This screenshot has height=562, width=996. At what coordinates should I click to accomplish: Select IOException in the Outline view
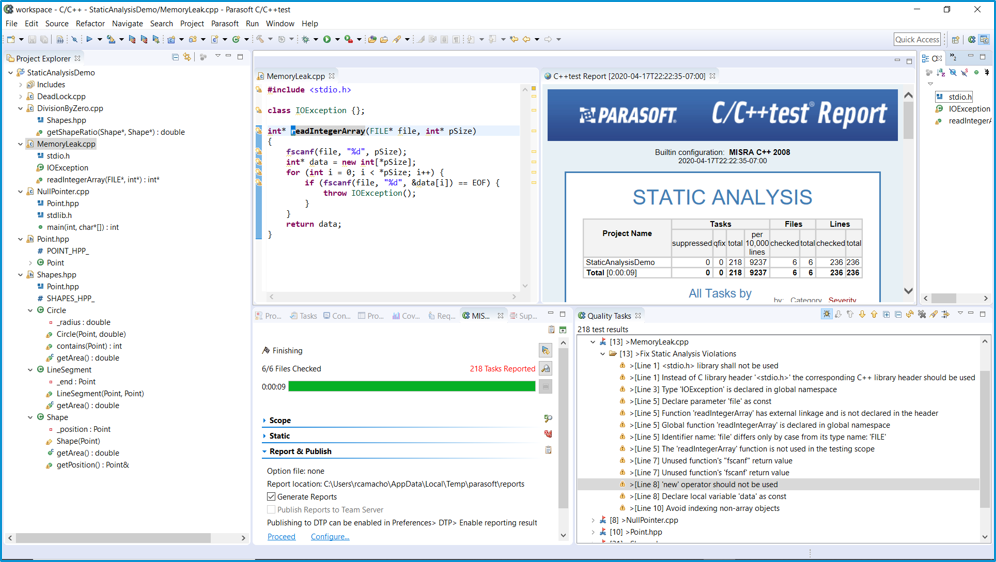point(969,109)
